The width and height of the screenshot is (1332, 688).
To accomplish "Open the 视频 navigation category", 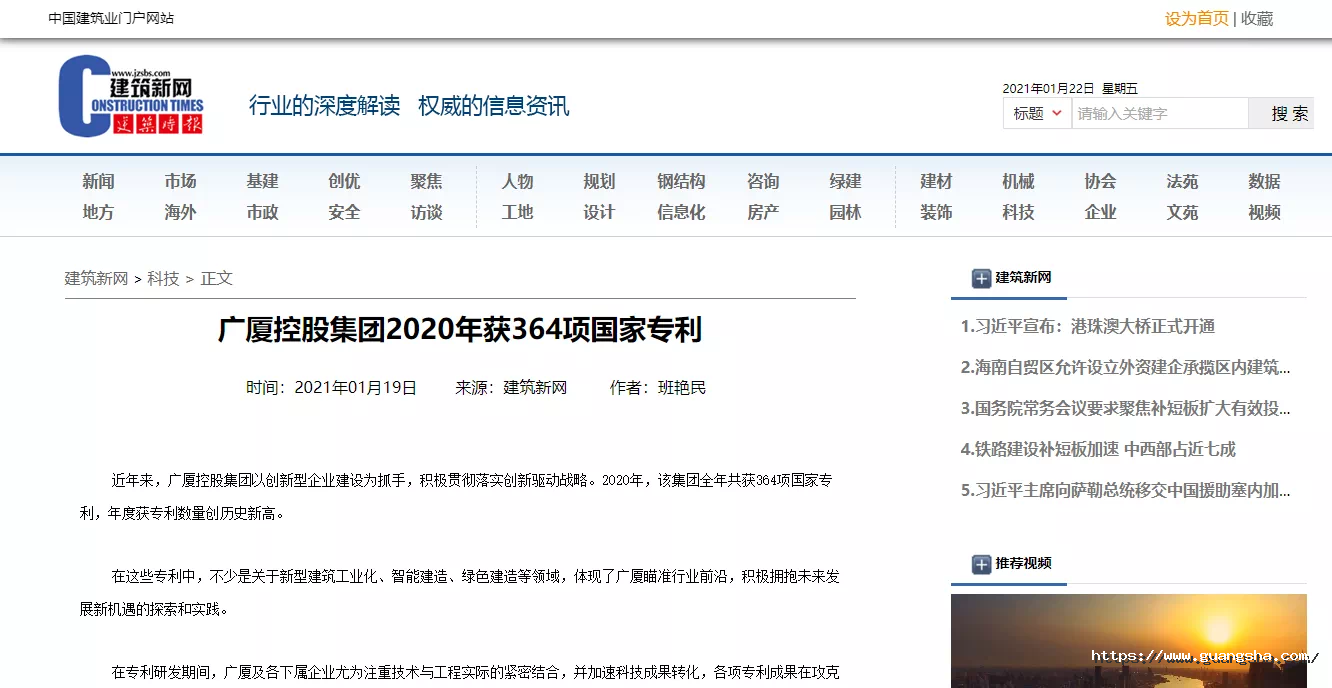I will pos(1264,212).
